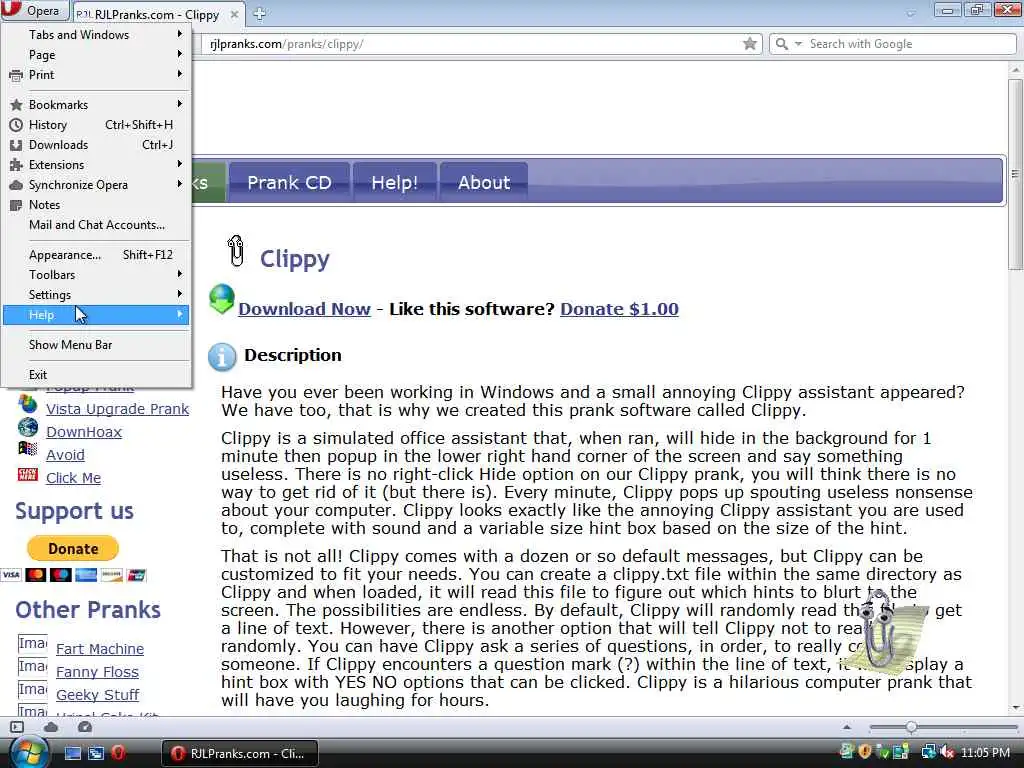Click blue Description info icon

[222, 357]
